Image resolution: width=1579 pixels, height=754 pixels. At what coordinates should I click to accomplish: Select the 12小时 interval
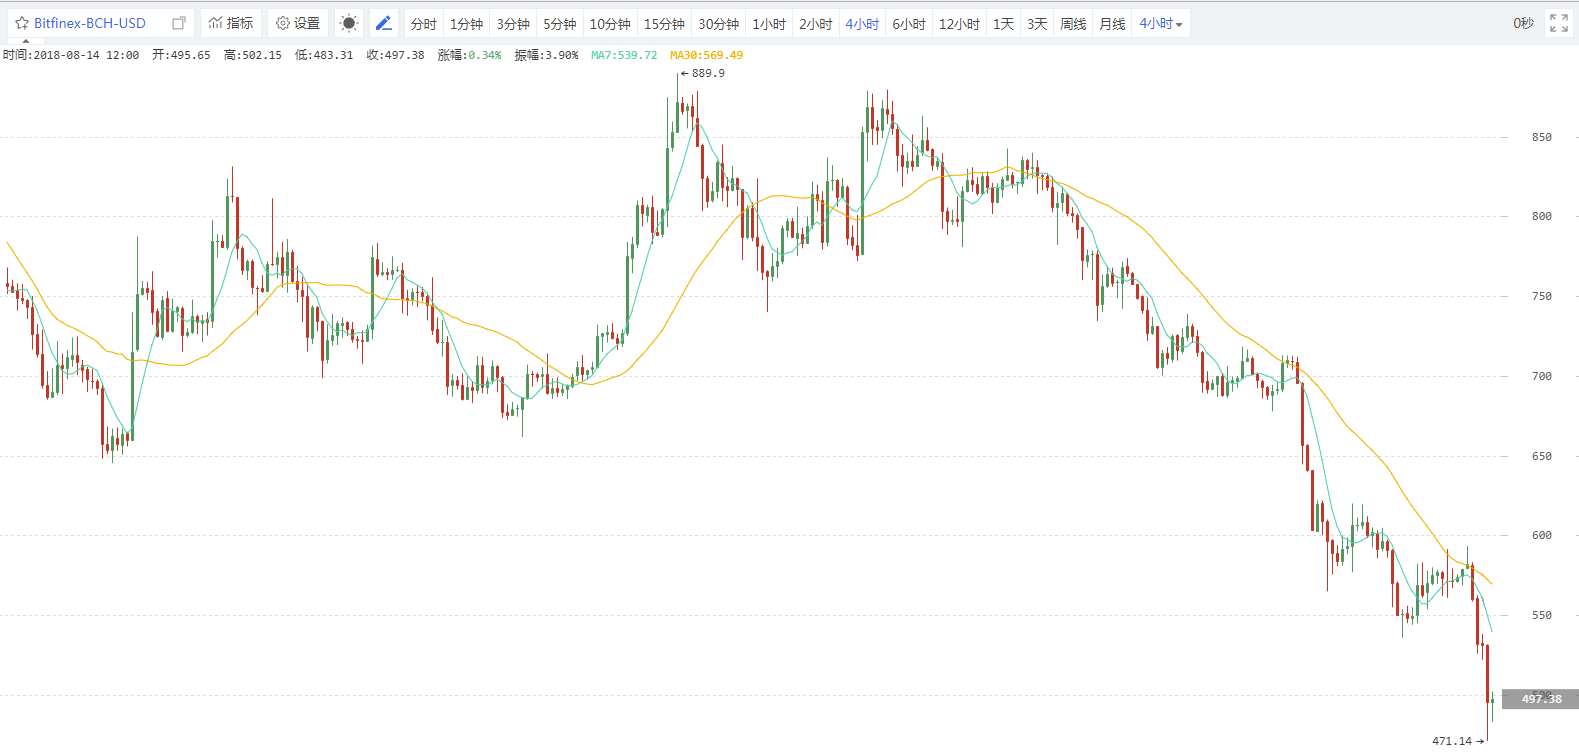(x=959, y=24)
